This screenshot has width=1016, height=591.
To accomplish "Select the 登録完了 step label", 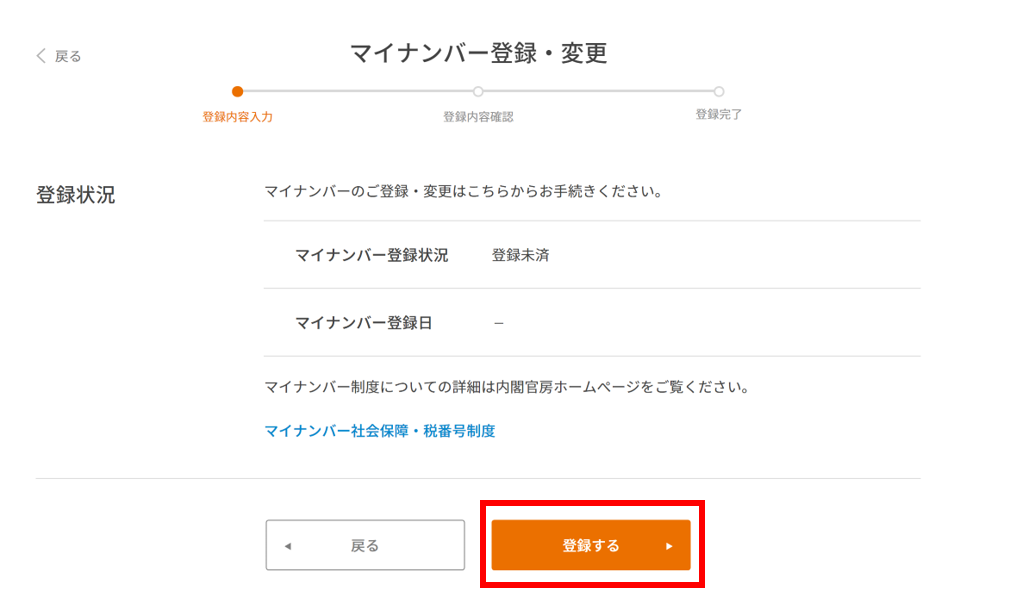I will pyautogui.click(x=719, y=115).
